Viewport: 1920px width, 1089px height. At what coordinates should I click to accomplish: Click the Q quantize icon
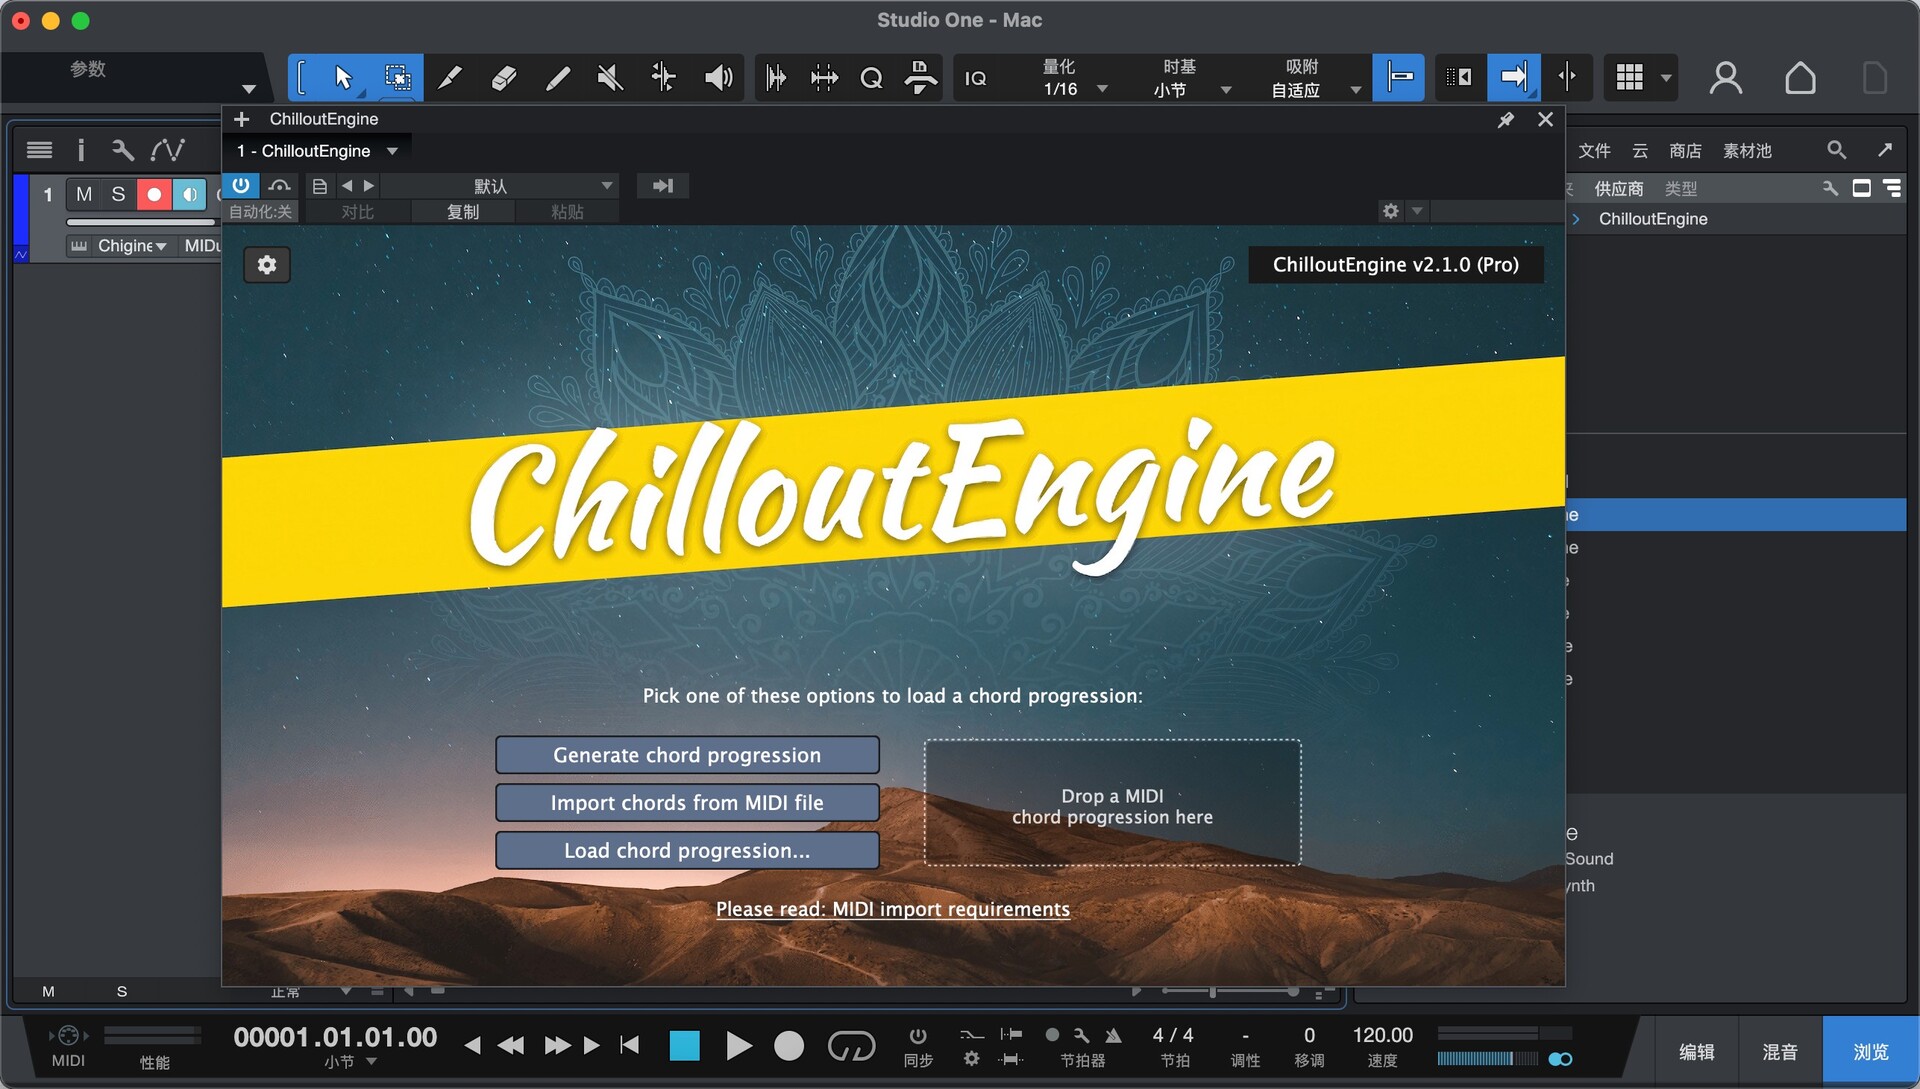point(871,77)
